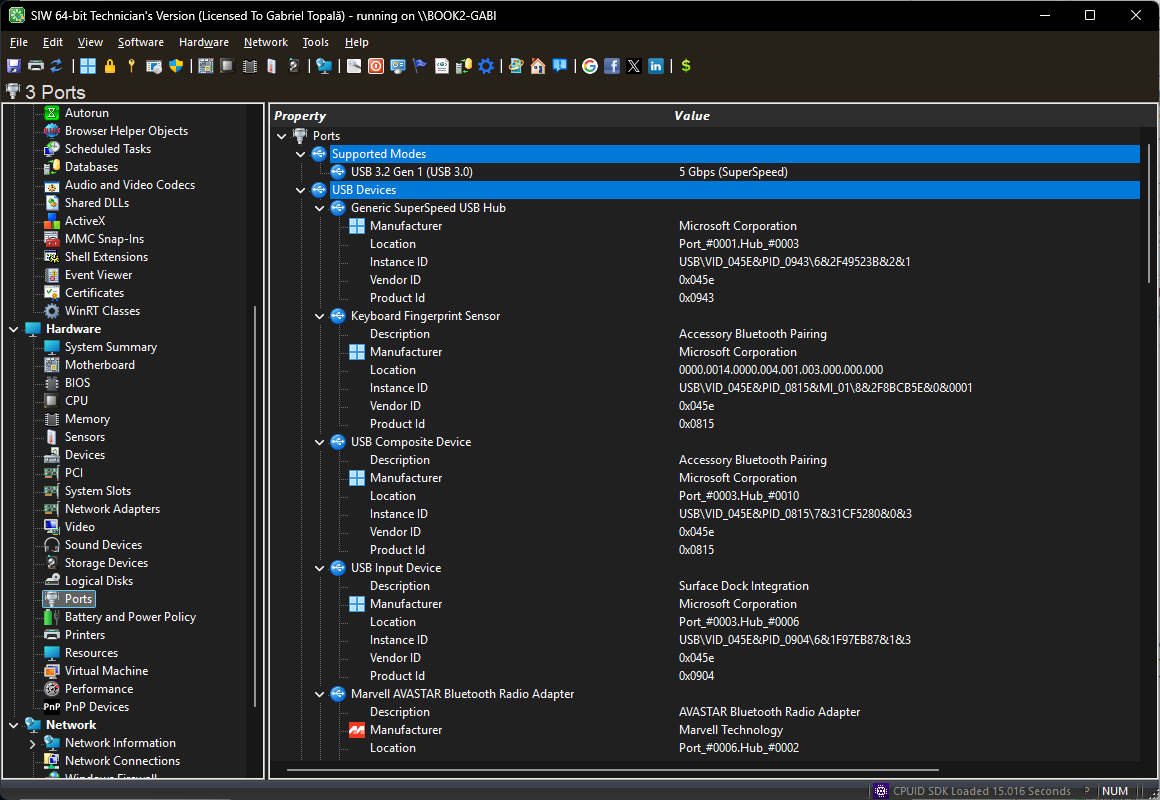Click the memory module toolbar icon

[x=250, y=66]
